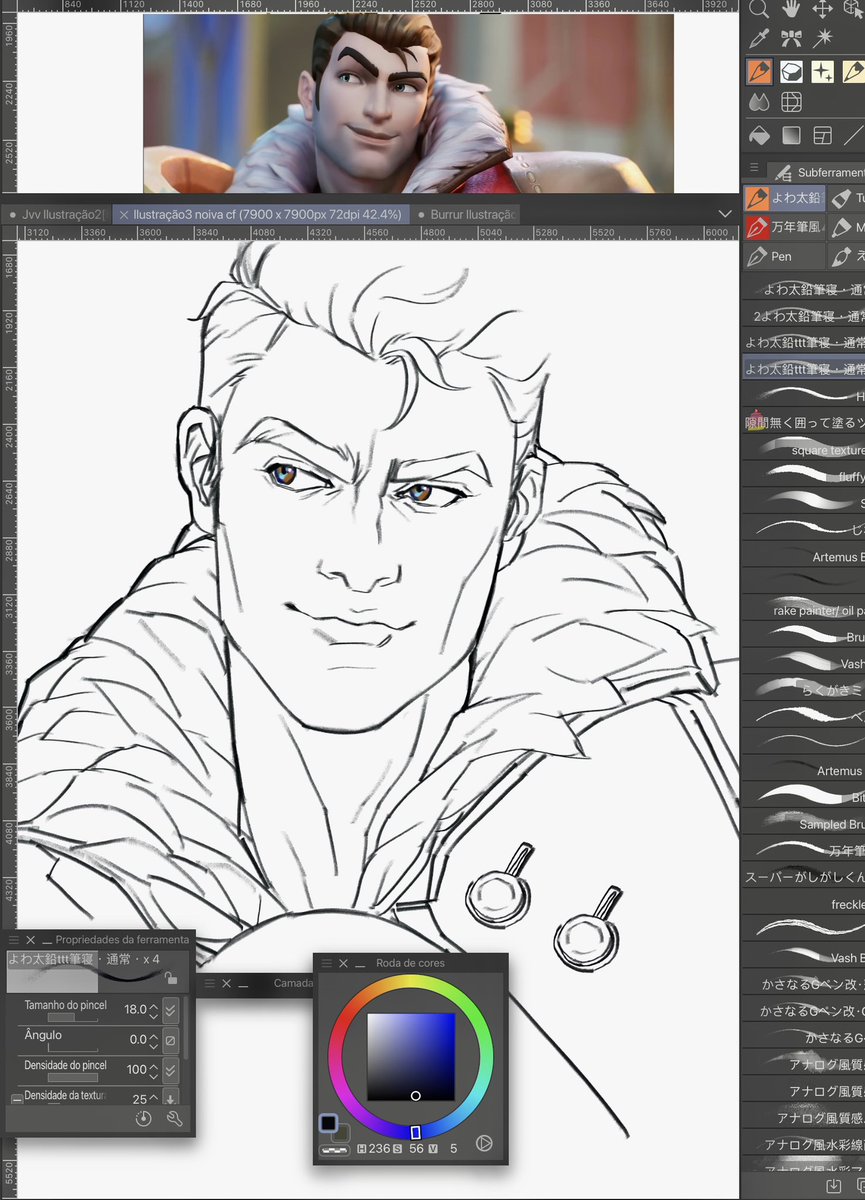Image resolution: width=865 pixels, height=1200 pixels.
Task: Select the Fill paint bucket tool
Action: click(759, 134)
